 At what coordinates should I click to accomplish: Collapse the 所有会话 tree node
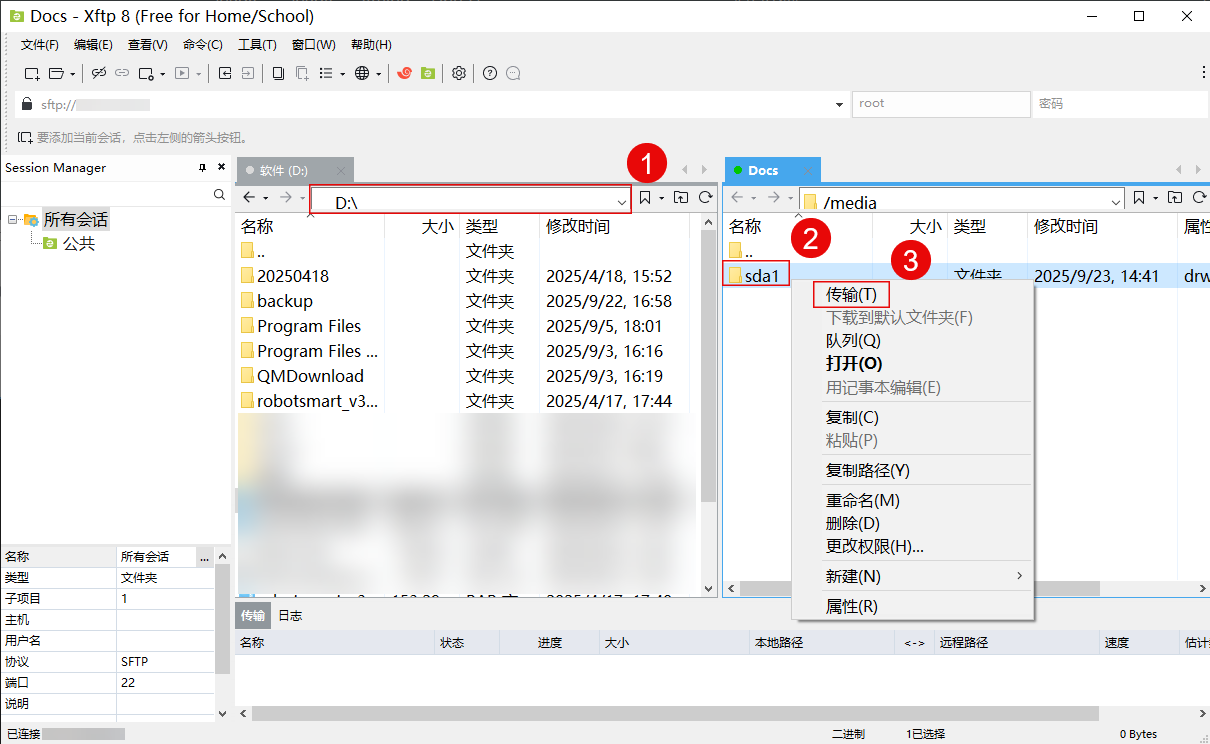pos(13,220)
